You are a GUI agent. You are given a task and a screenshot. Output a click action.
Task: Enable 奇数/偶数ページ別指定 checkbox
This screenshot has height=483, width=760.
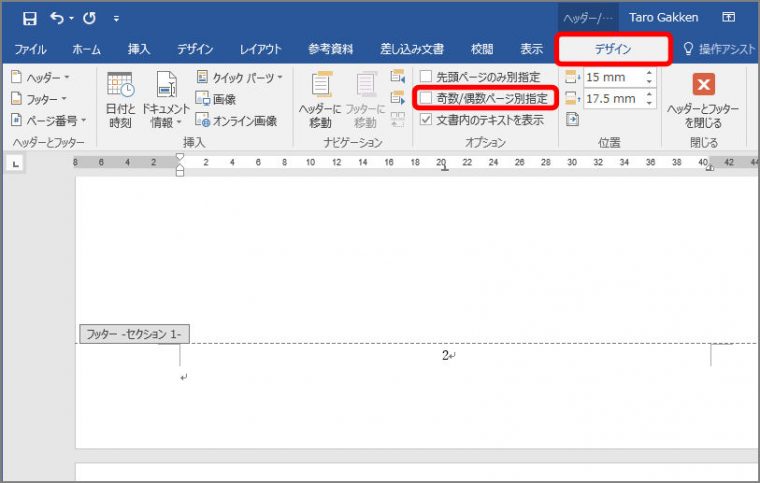[x=426, y=98]
